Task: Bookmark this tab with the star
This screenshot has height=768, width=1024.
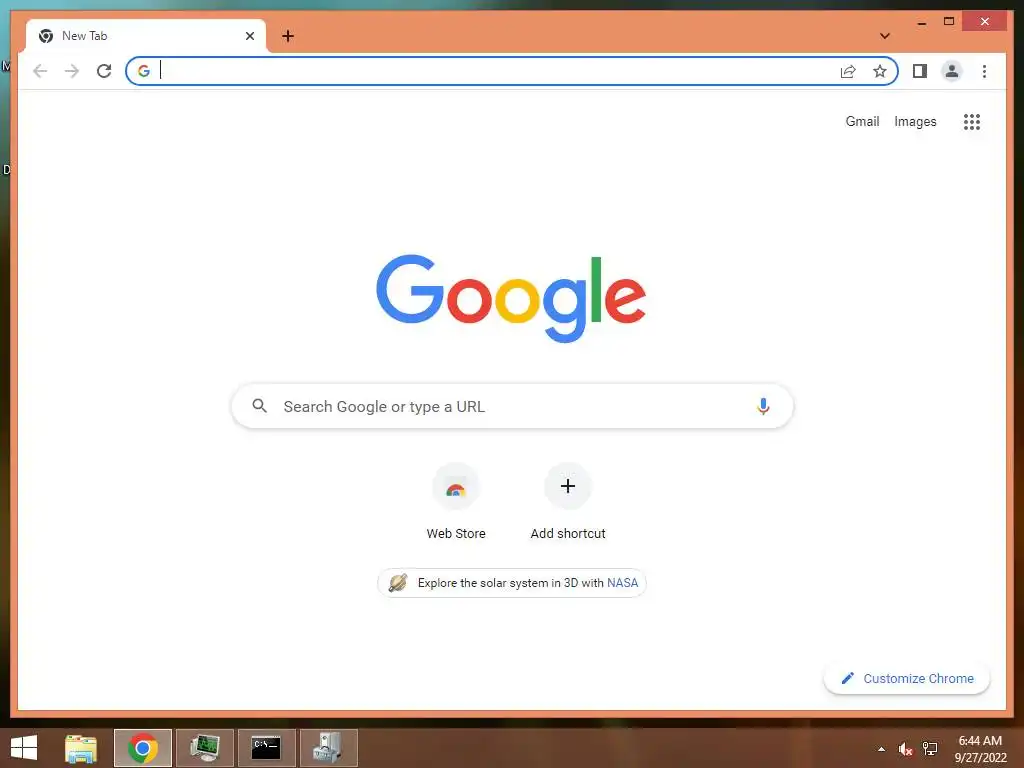Action: (880, 71)
